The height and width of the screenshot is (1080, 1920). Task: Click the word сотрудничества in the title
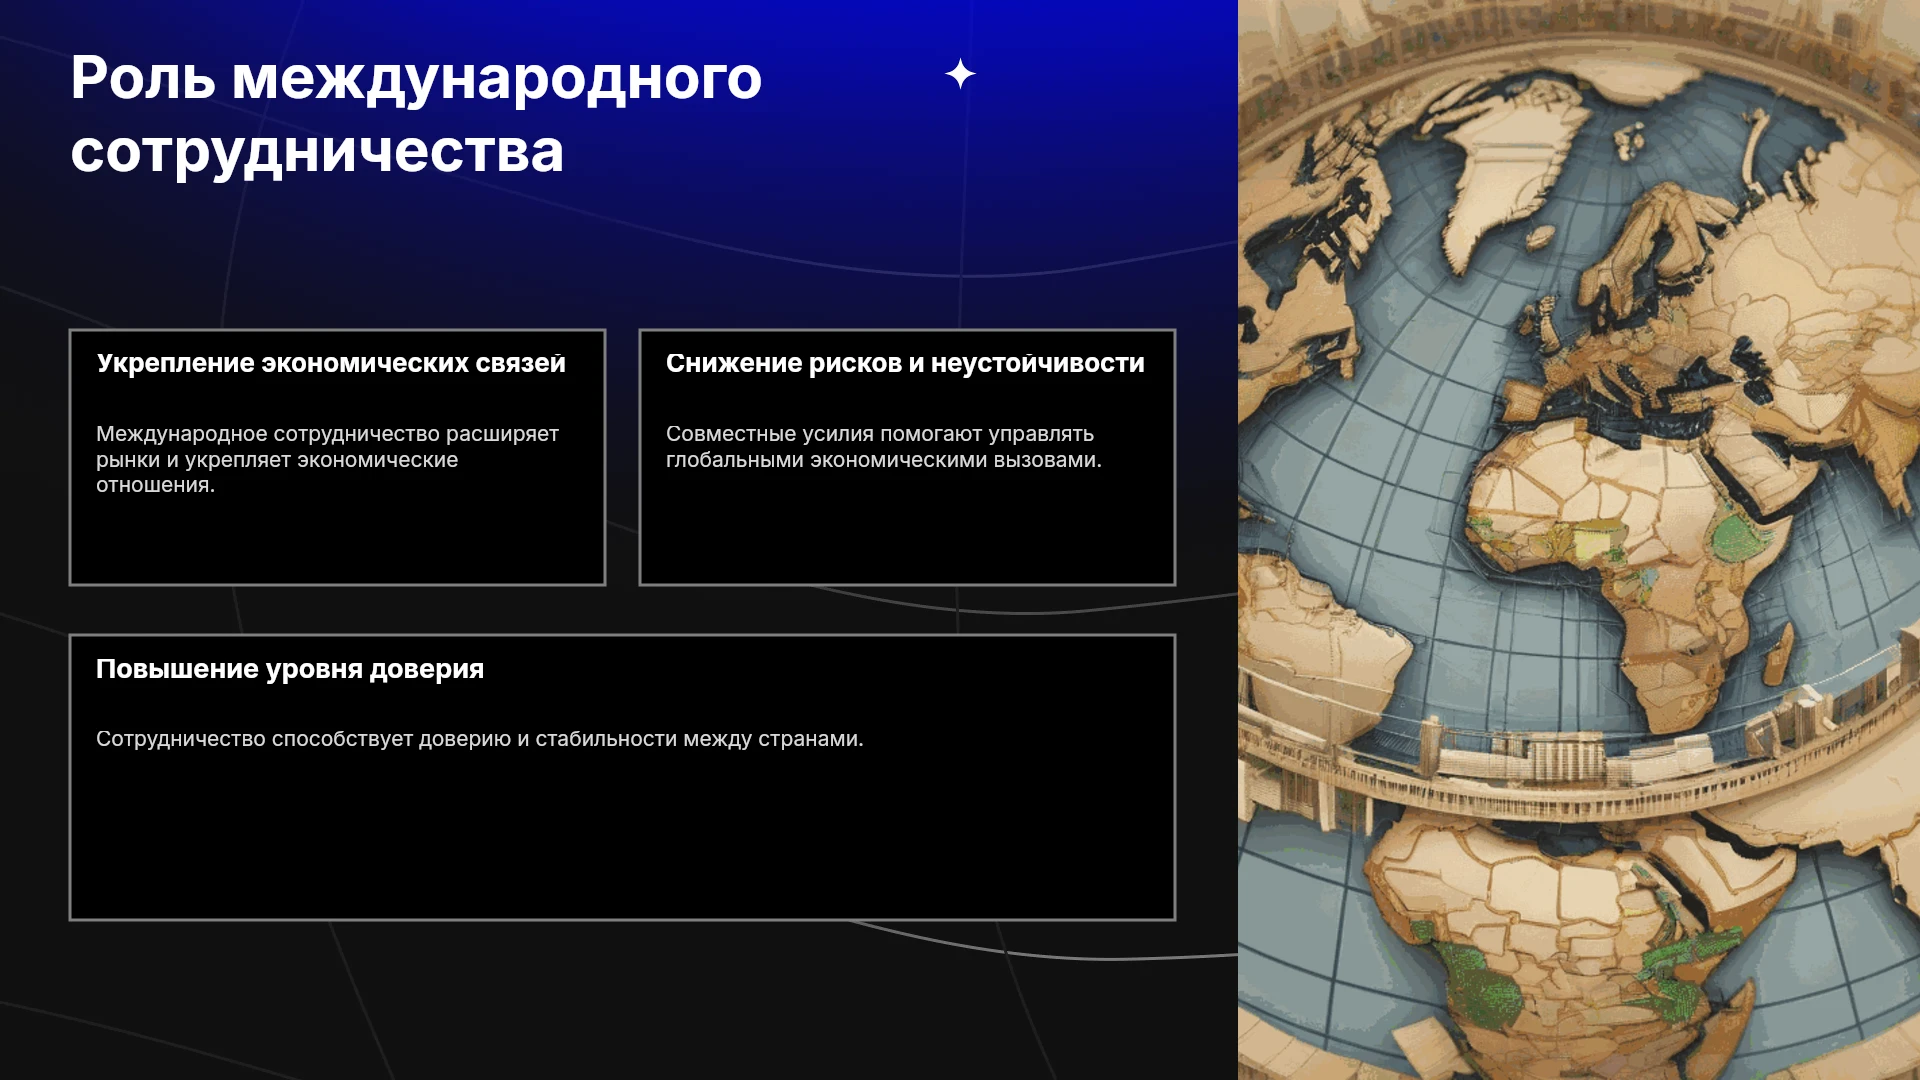coord(317,152)
